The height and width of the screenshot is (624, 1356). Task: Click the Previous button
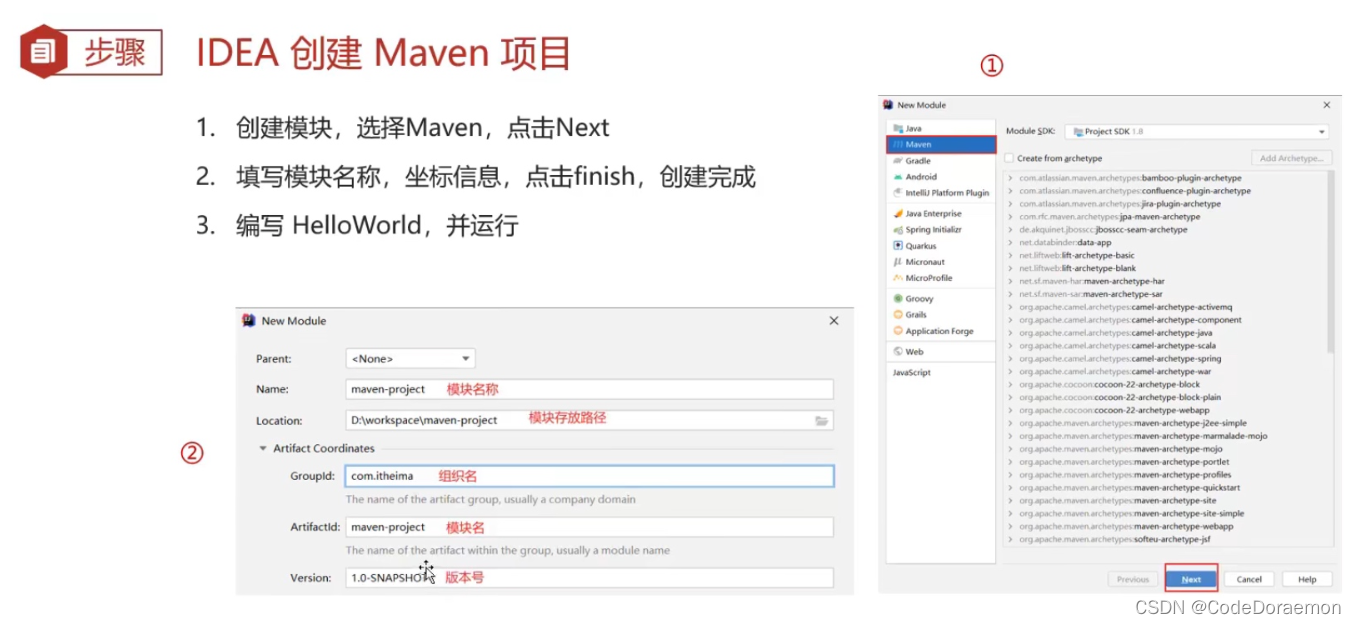[x=1133, y=579]
